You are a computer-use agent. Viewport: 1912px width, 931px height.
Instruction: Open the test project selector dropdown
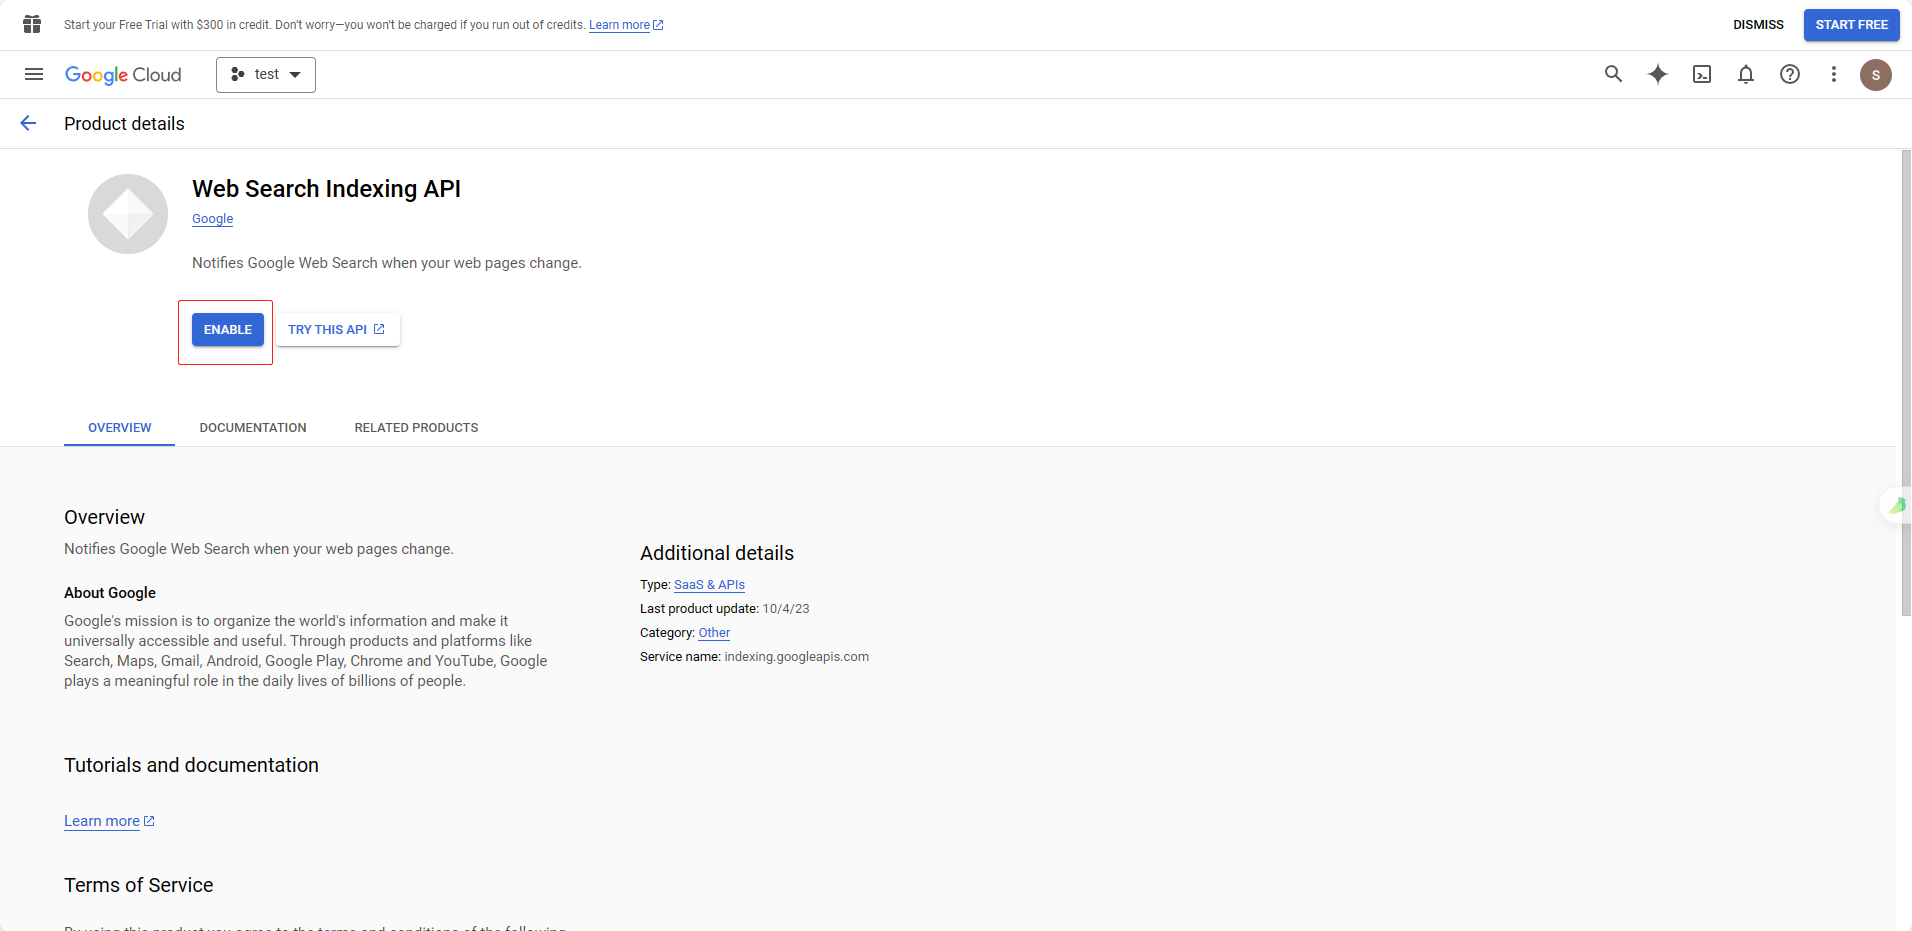[266, 75]
